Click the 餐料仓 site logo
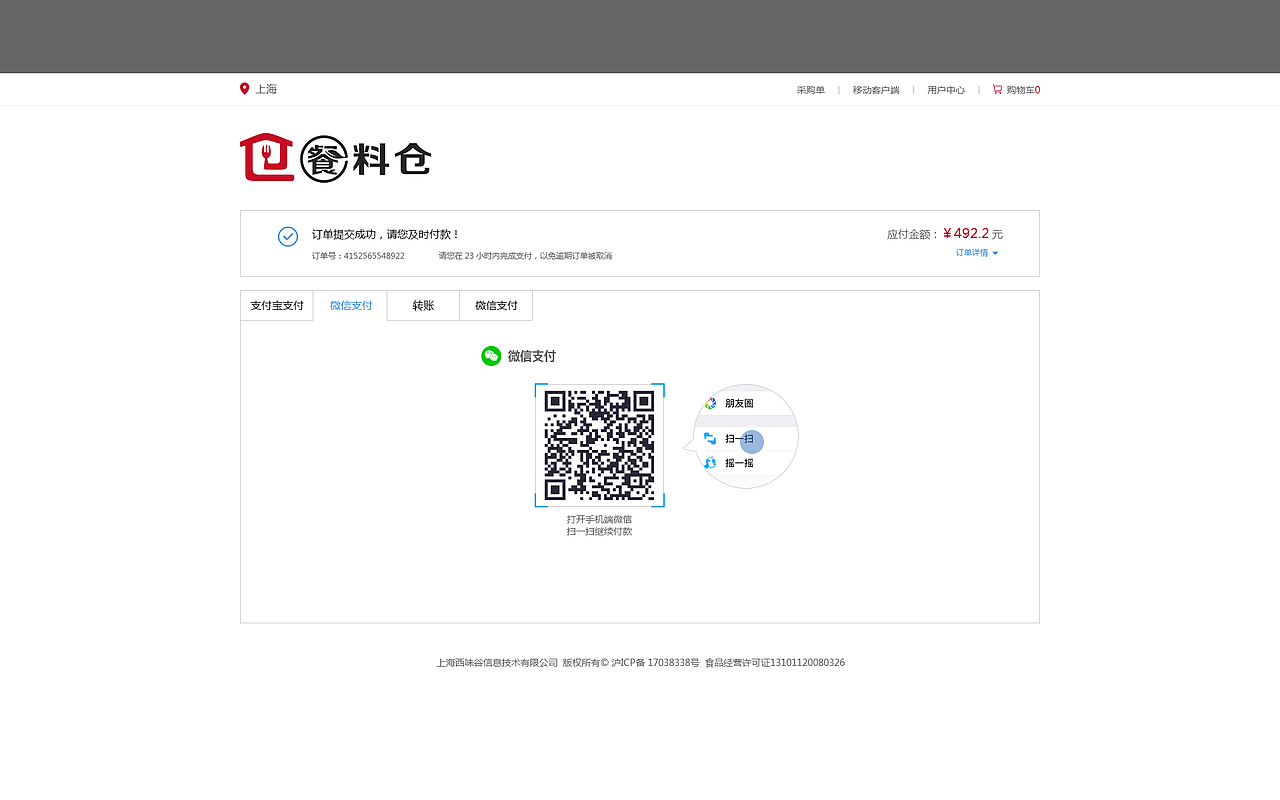Viewport: 1280px width, 800px height. pyautogui.click(x=336, y=158)
